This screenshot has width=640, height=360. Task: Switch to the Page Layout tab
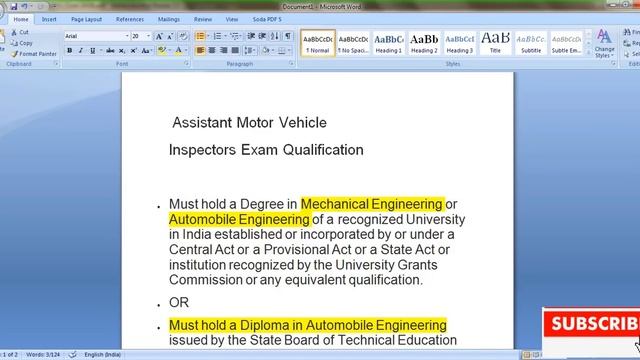click(87, 19)
